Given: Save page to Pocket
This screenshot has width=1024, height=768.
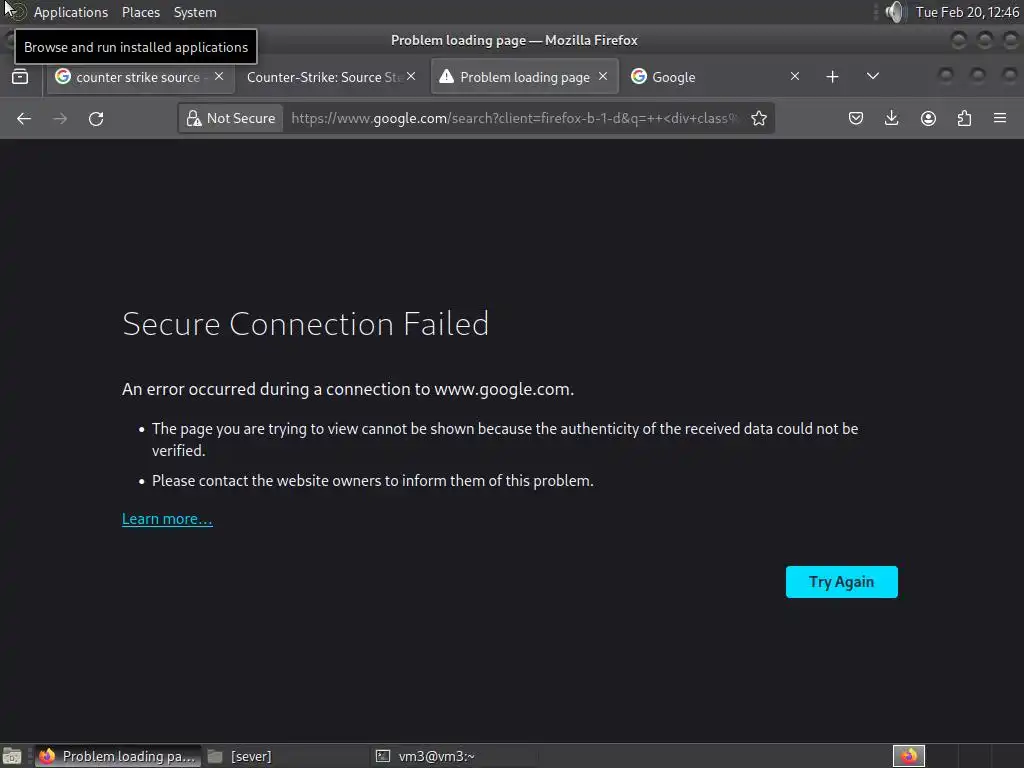Looking at the screenshot, I should pos(856,119).
